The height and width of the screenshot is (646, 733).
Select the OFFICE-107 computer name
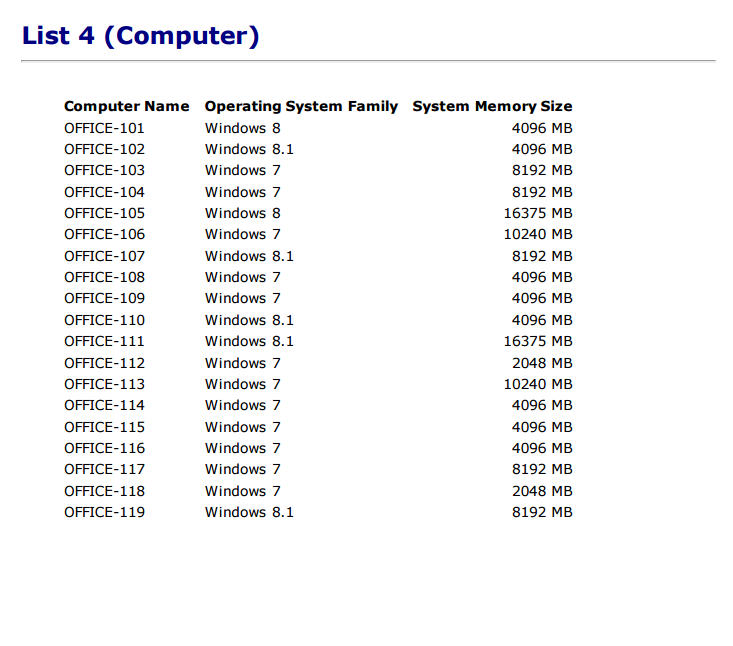tap(104, 256)
